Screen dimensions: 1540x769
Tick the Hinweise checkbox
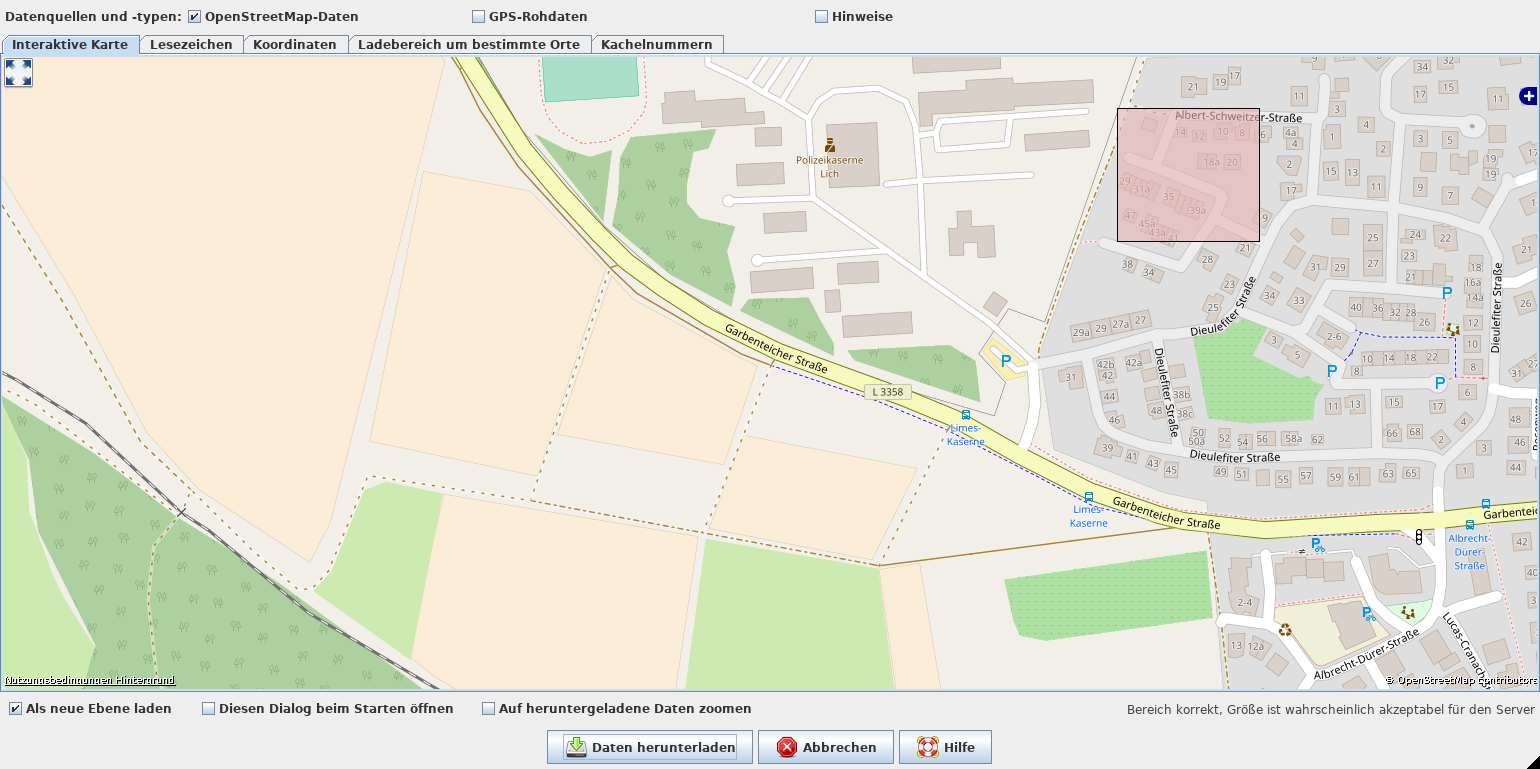pyautogui.click(x=822, y=17)
